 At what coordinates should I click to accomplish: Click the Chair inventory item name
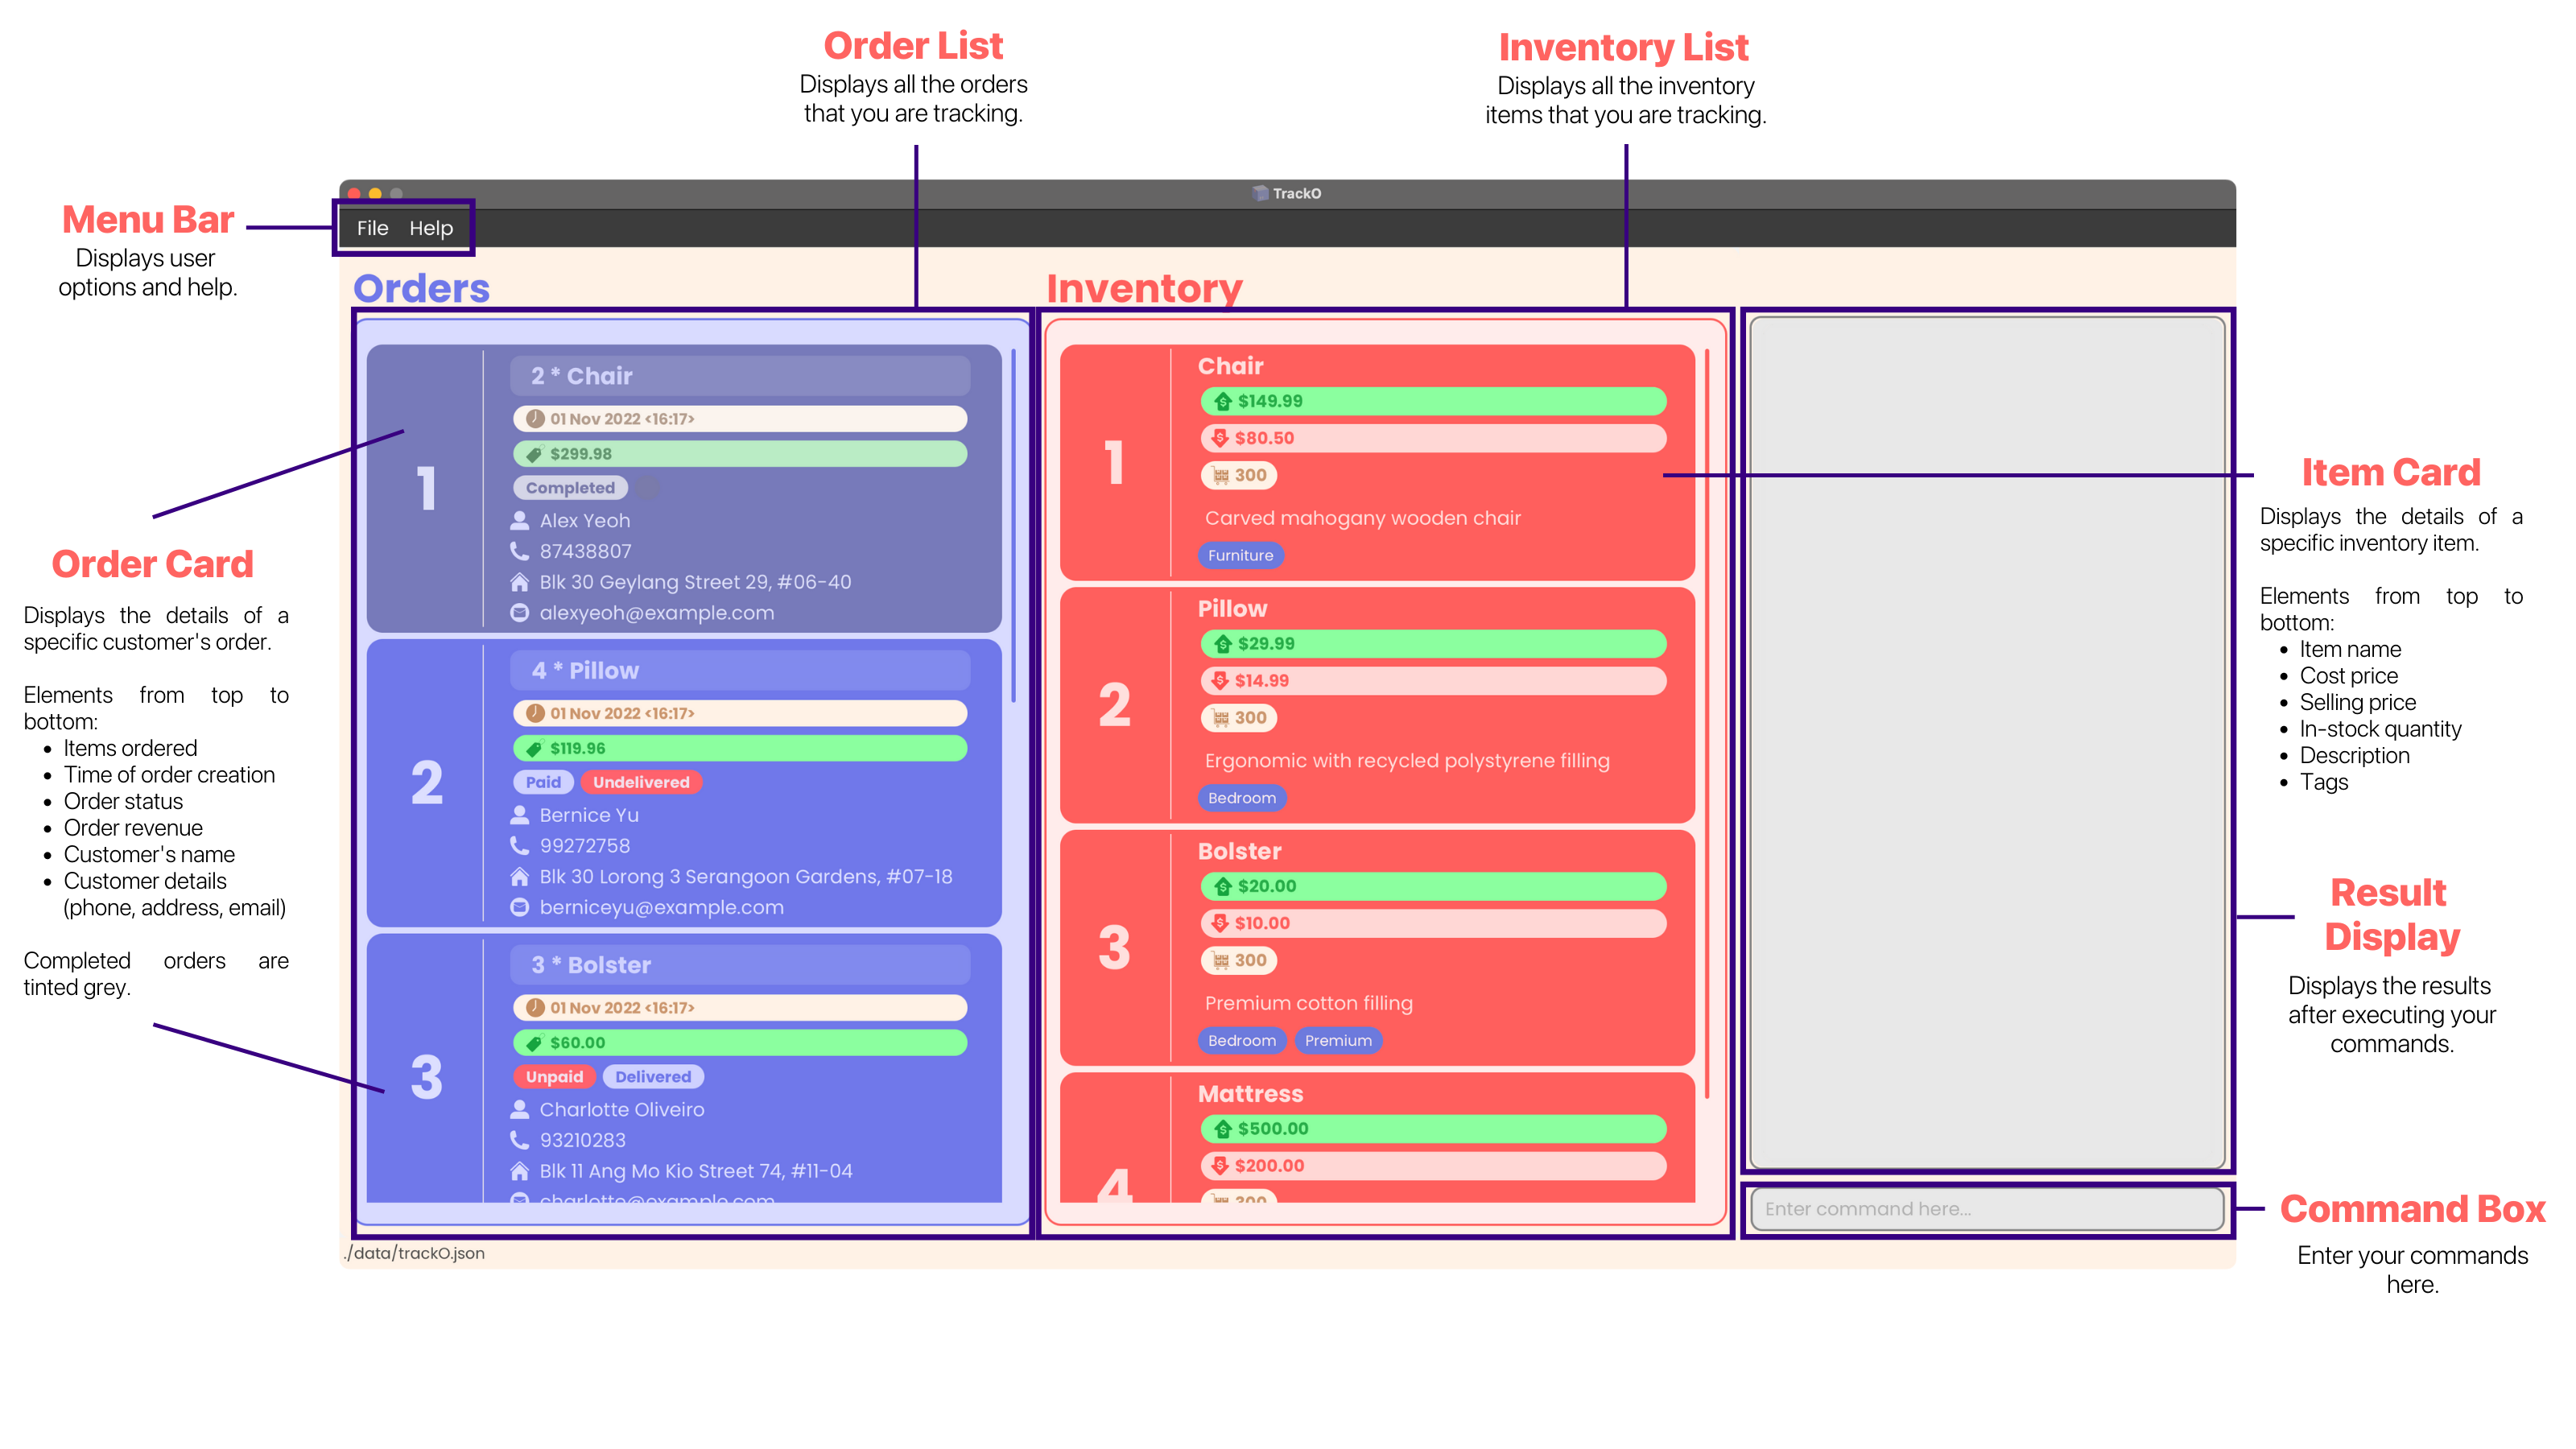[1230, 366]
